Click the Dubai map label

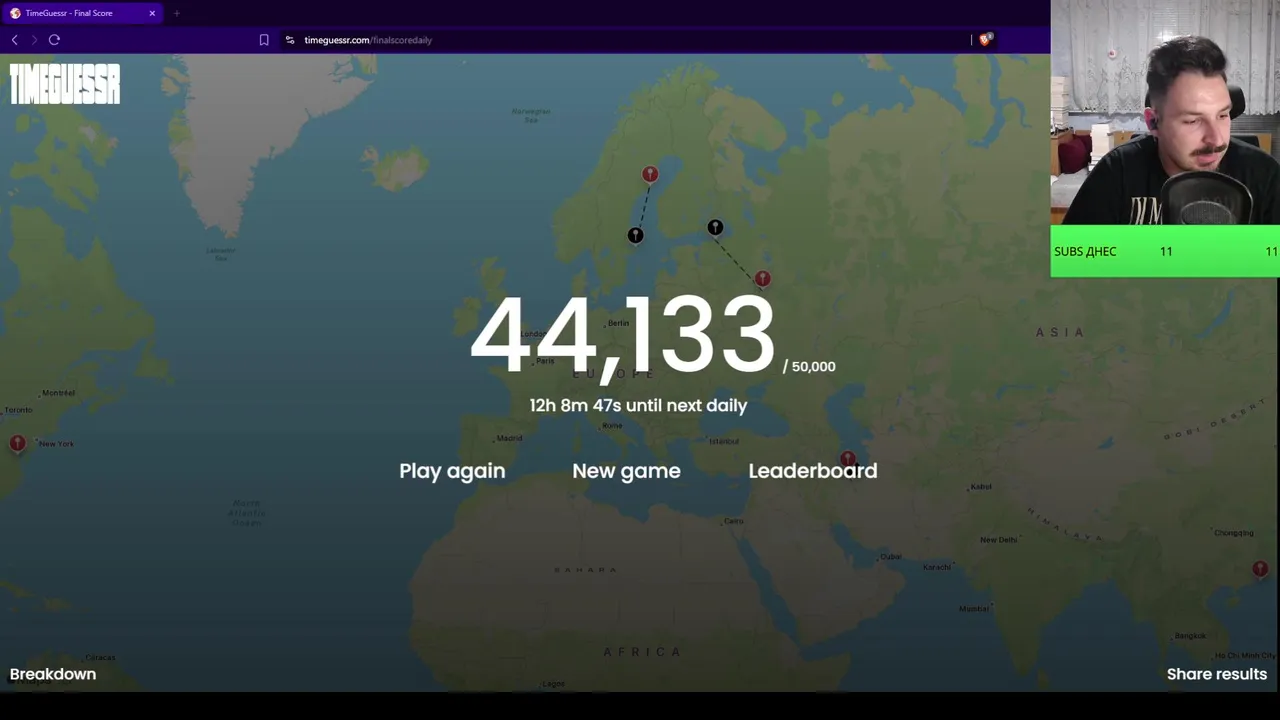(891, 557)
